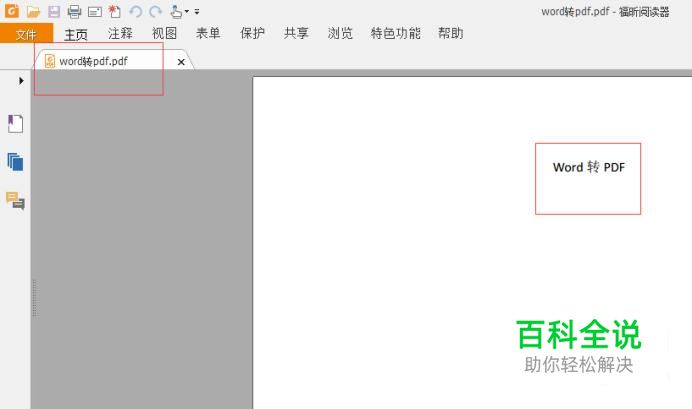Switch to the 浏览 ribbon tab
The width and height of the screenshot is (692, 409).
[x=340, y=33]
